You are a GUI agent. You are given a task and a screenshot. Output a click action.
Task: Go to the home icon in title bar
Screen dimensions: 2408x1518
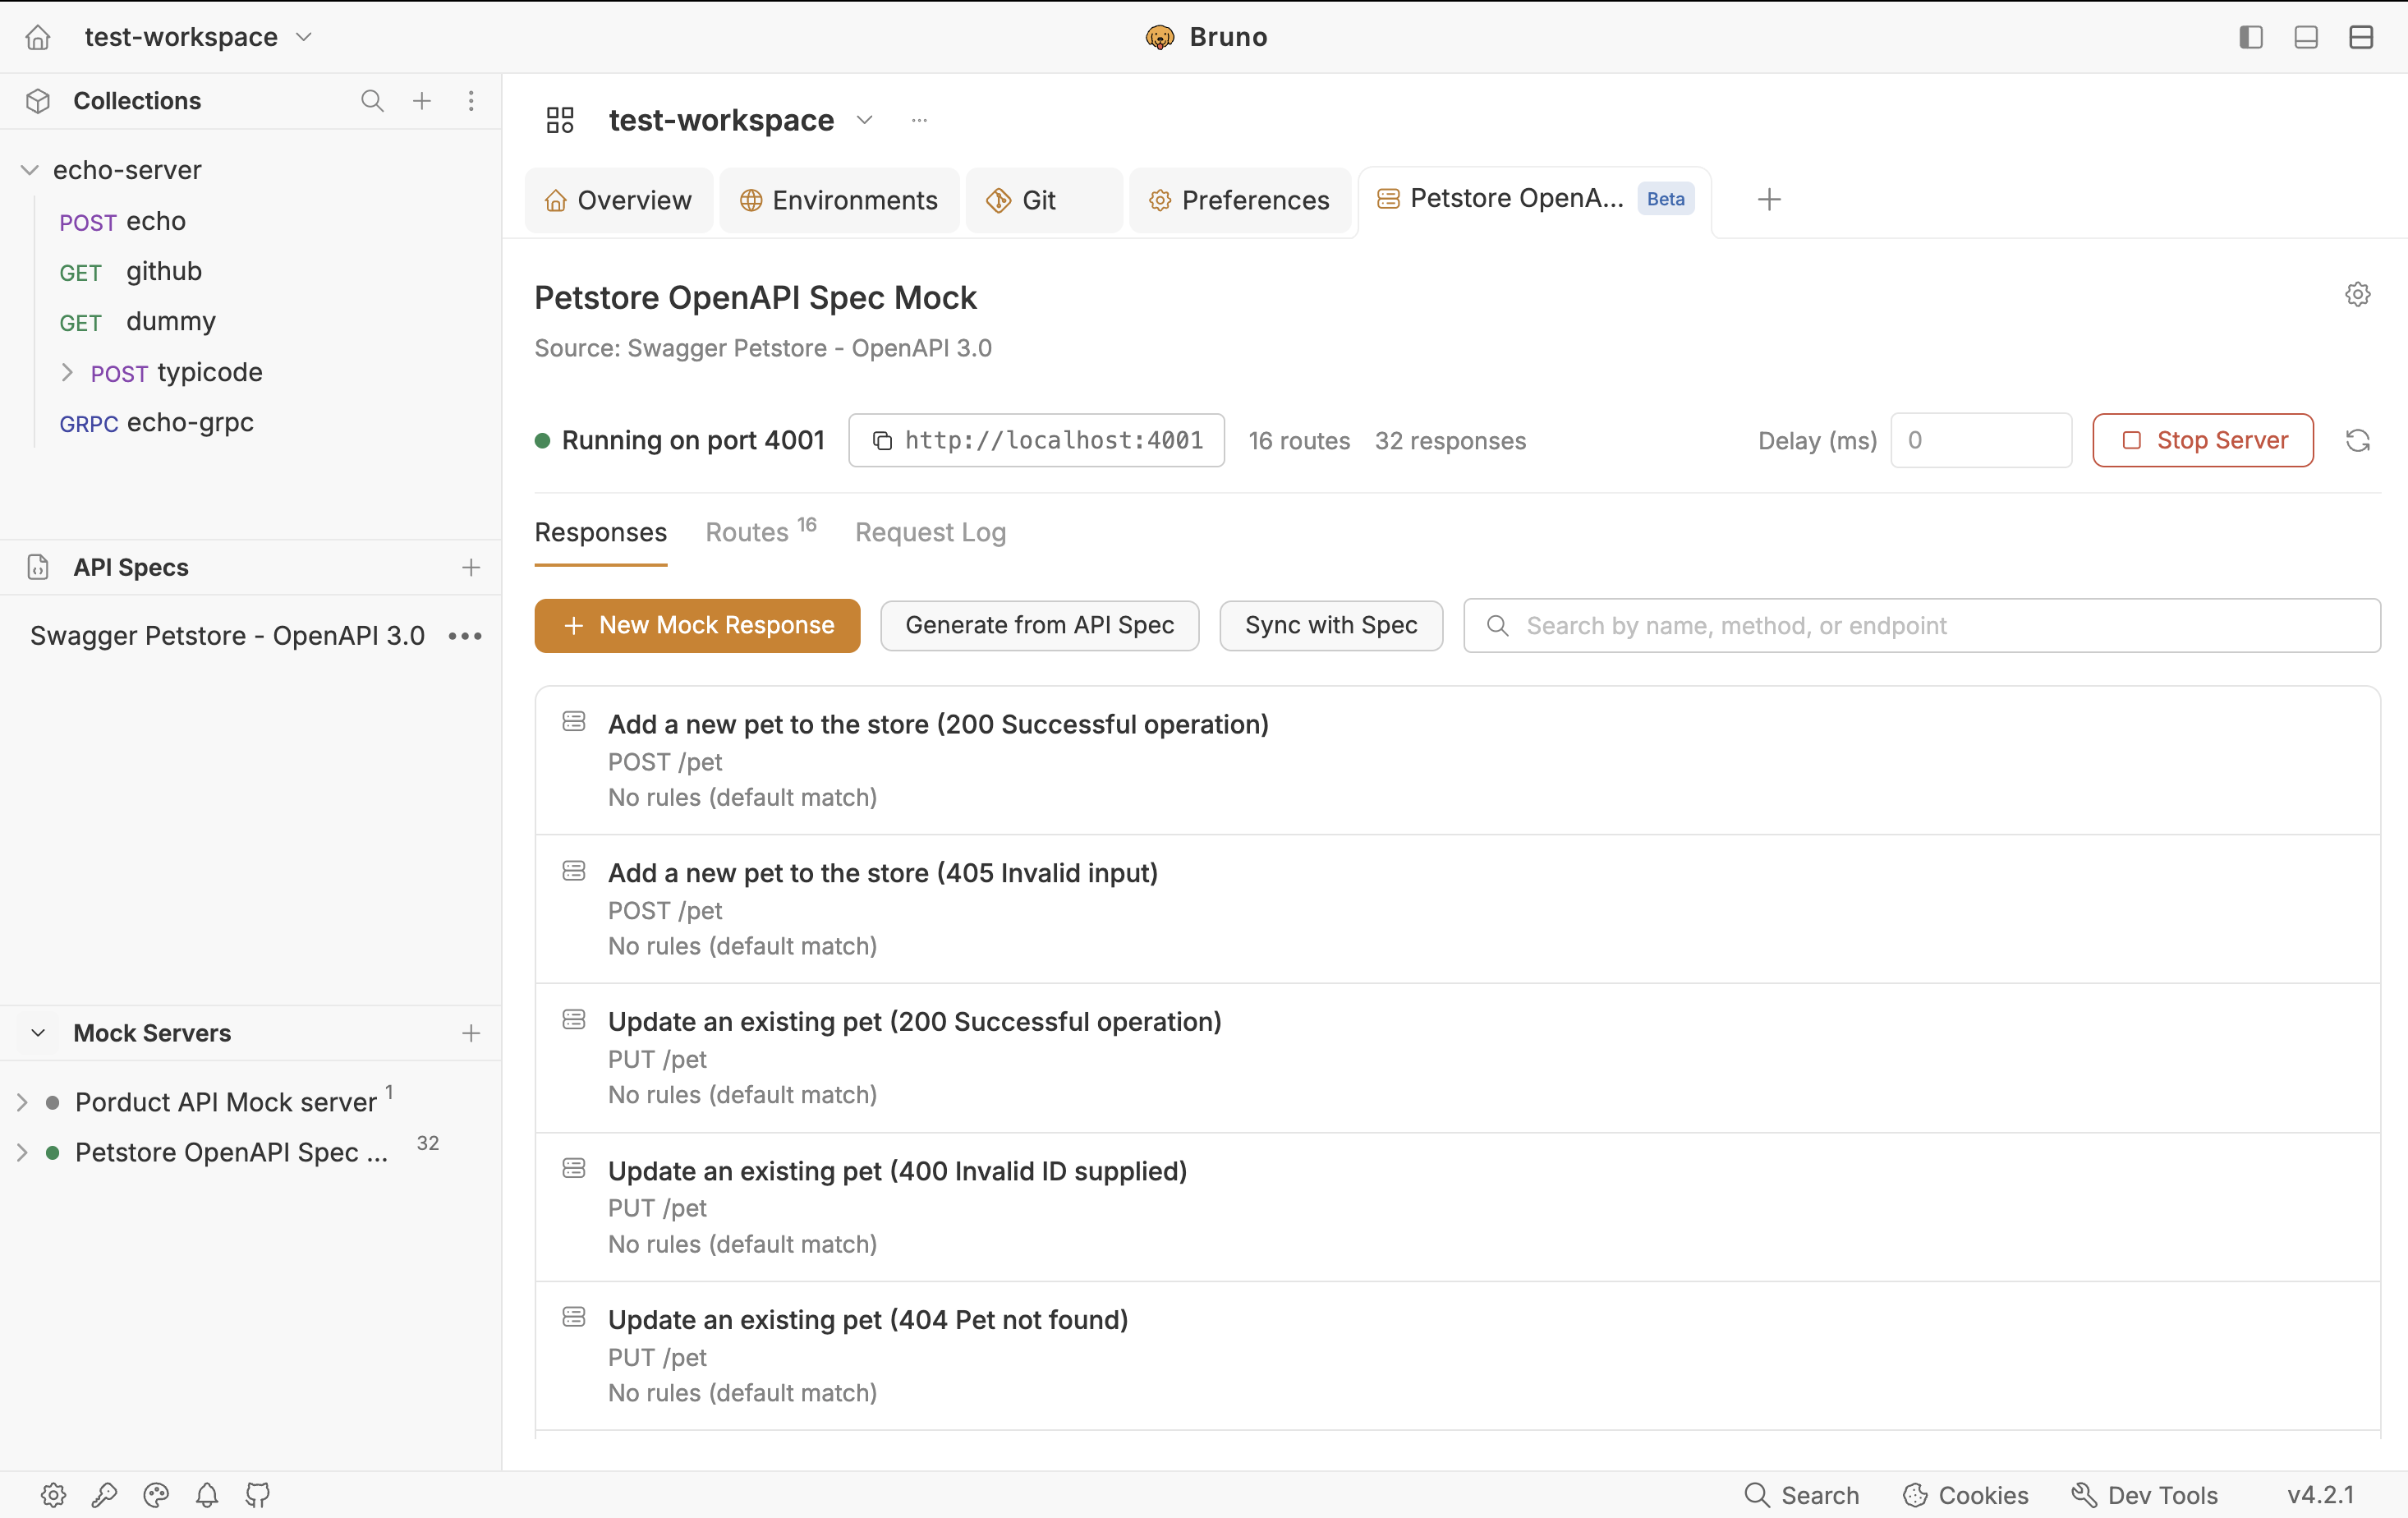38,37
